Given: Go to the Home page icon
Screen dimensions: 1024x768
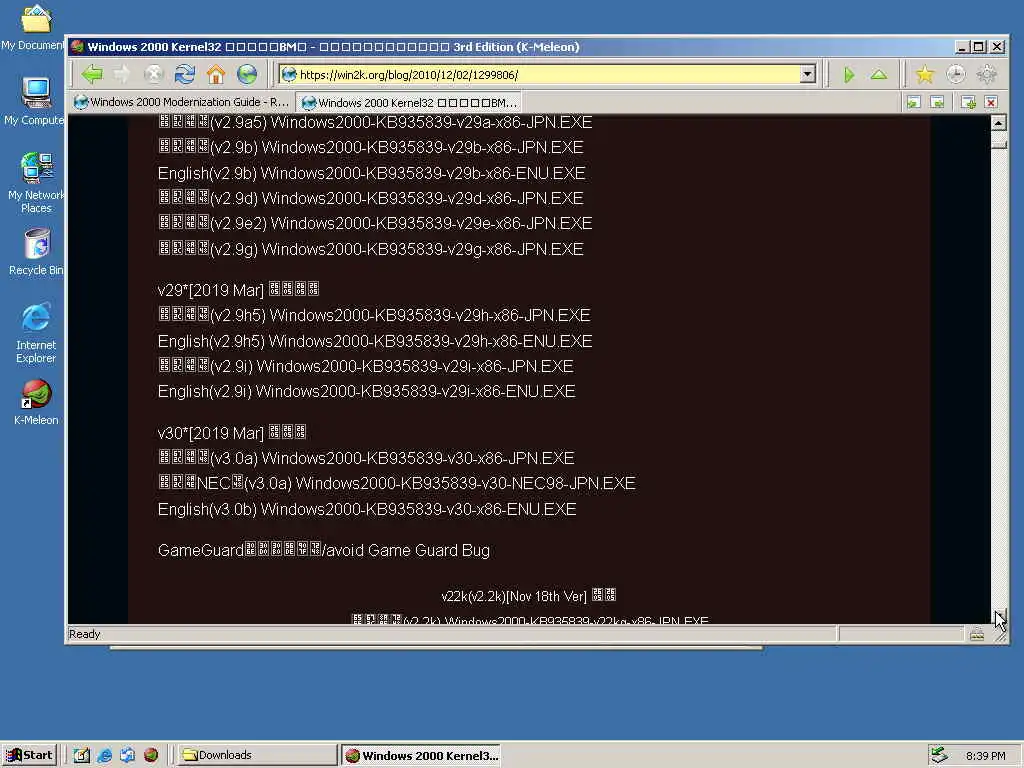Looking at the screenshot, I should tap(216, 74).
